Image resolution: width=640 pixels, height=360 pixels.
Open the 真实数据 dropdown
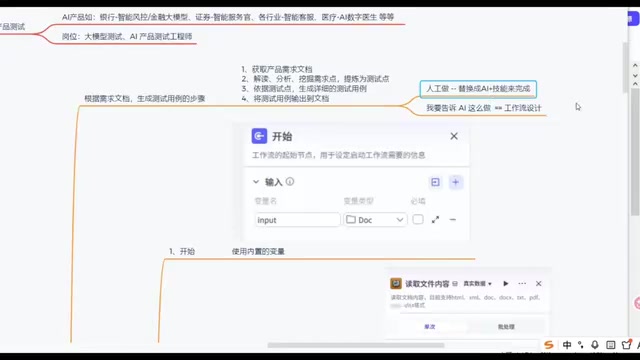[x=477, y=284]
